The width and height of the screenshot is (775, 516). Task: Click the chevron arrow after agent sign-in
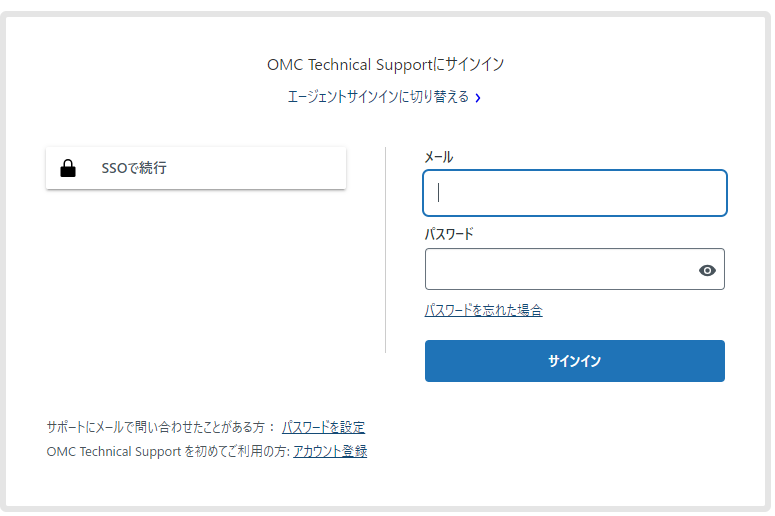coord(478,98)
